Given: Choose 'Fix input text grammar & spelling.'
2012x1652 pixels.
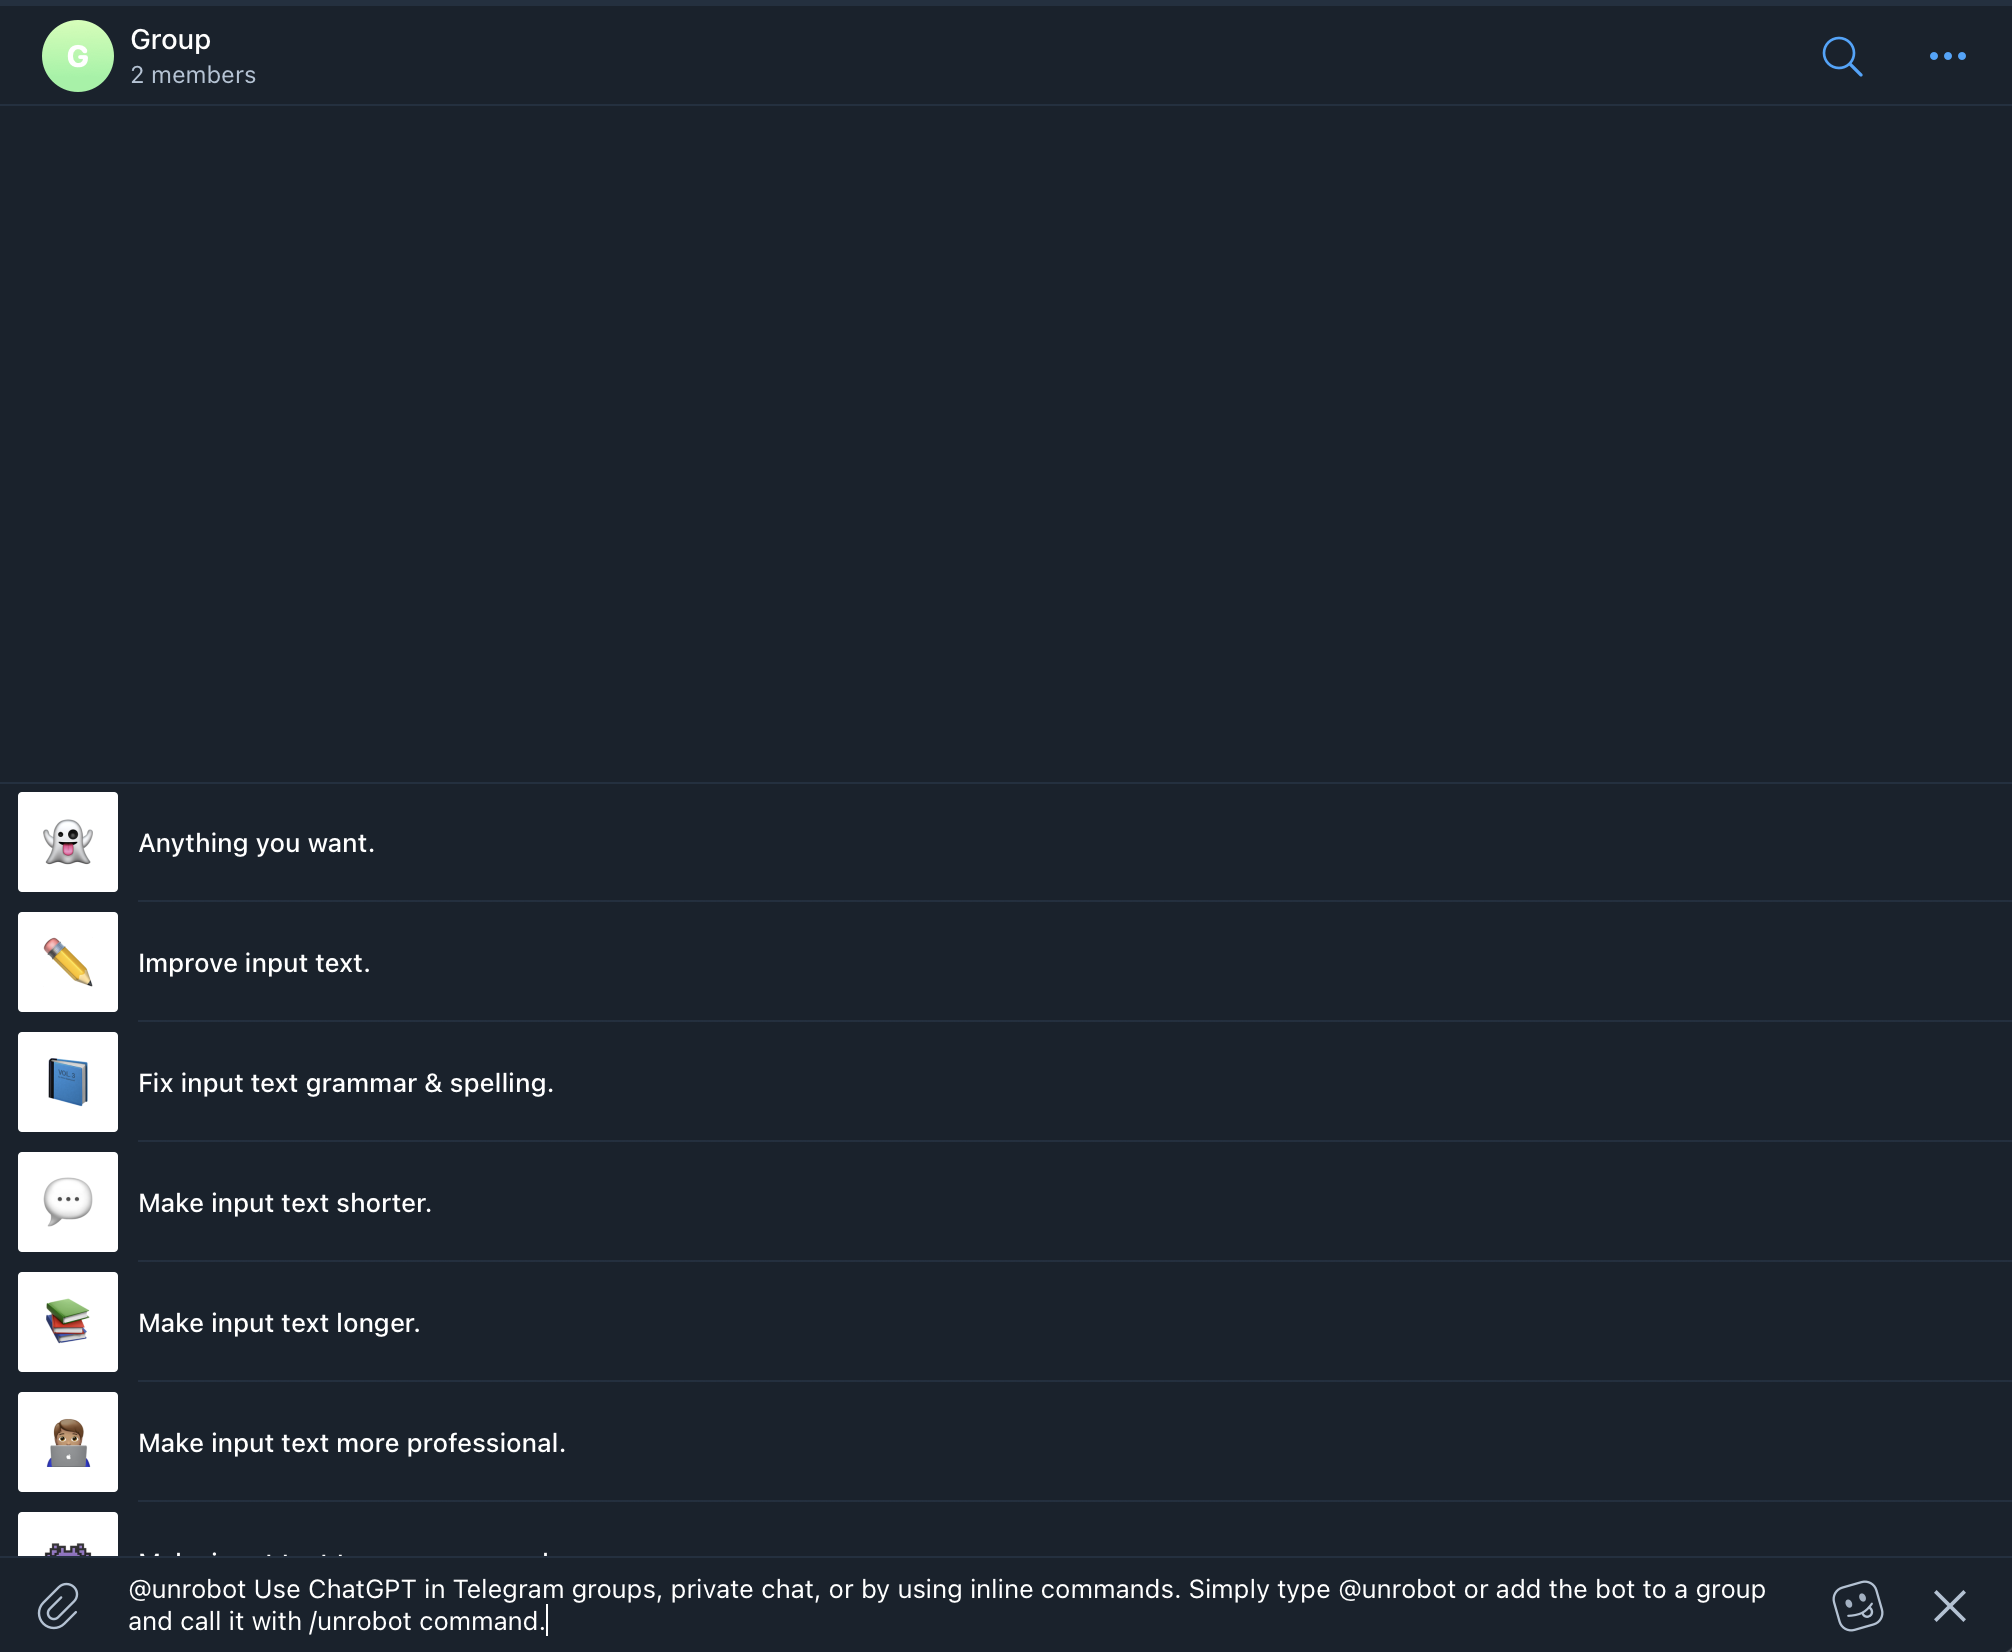Looking at the screenshot, I should (1006, 1082).
